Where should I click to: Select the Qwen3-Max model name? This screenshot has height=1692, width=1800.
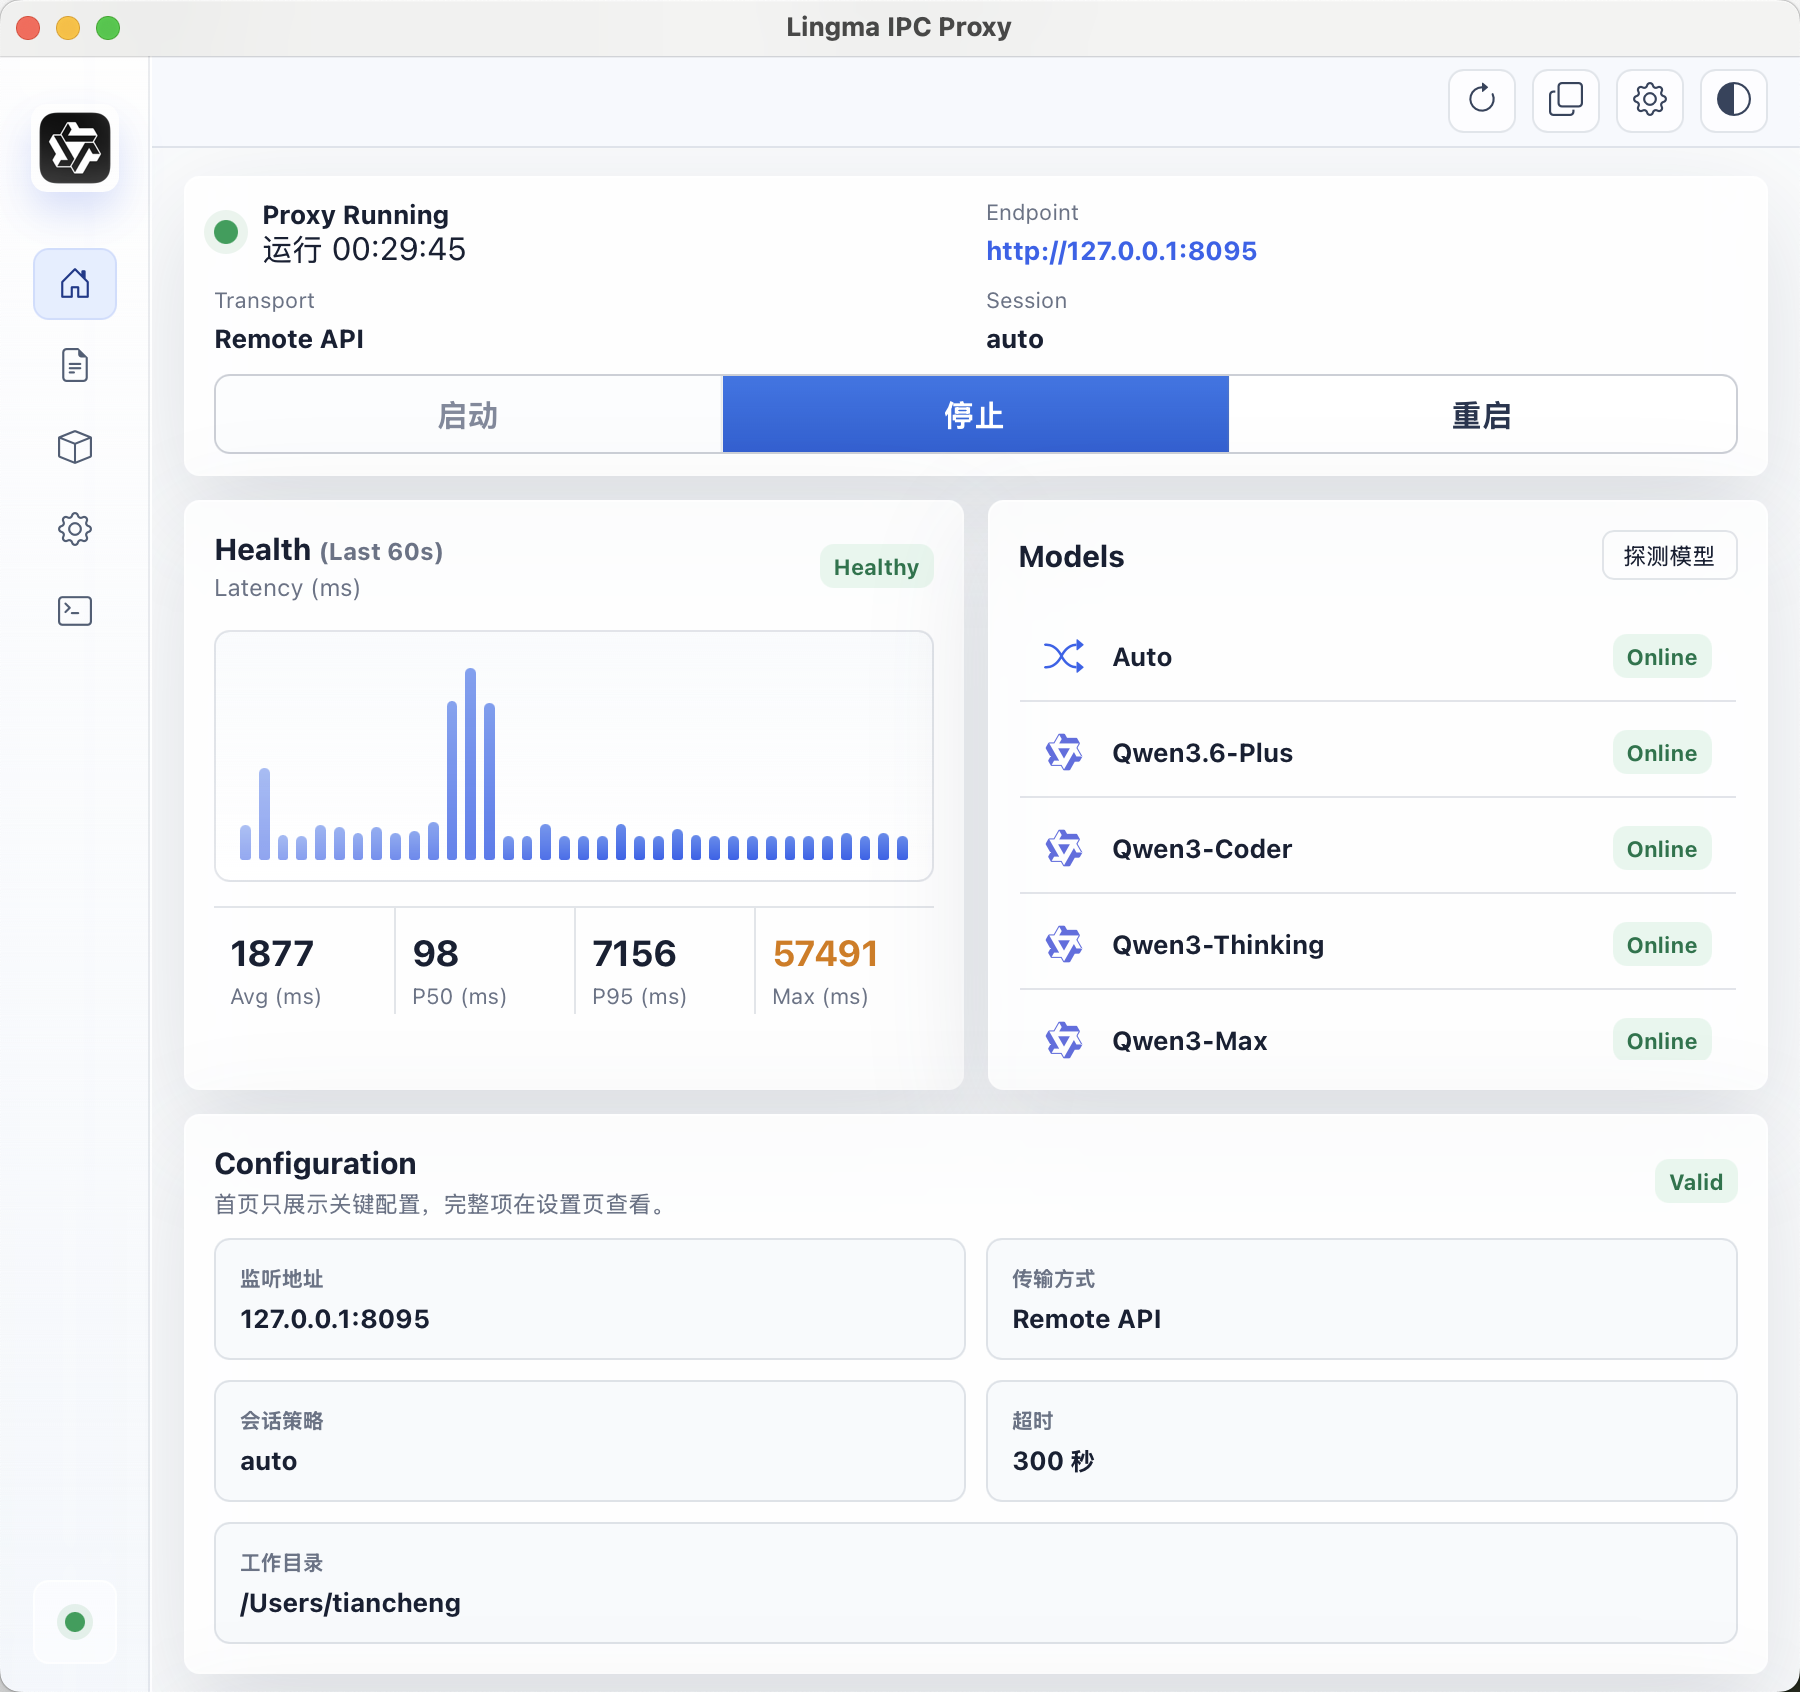pyautogui.click(x=1190, y=1041)
